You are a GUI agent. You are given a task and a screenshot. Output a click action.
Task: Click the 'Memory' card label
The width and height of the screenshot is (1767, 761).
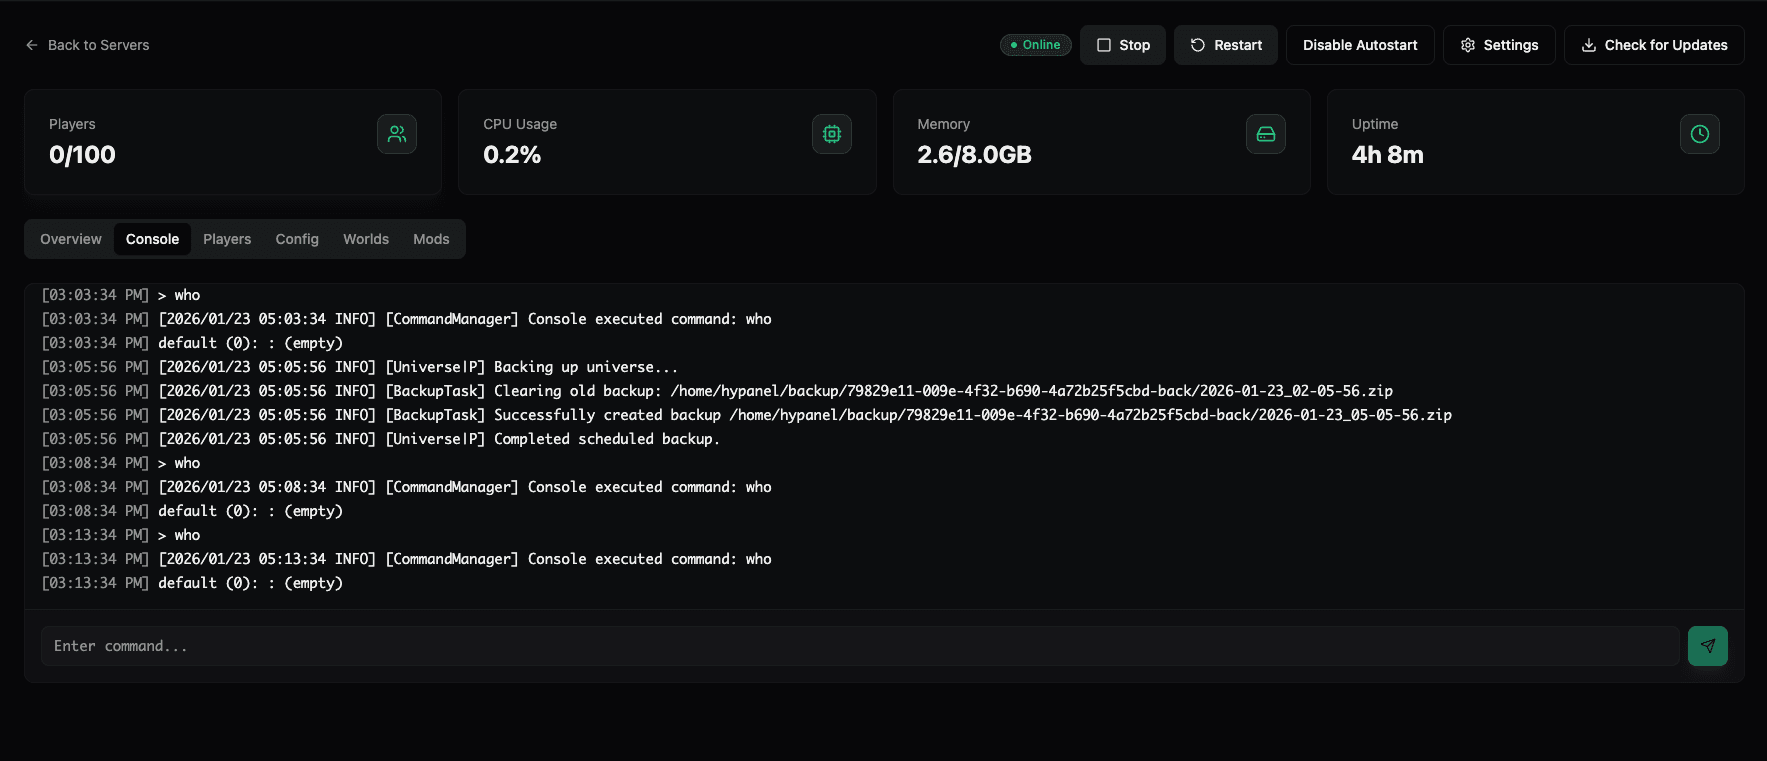pos(943,124)
